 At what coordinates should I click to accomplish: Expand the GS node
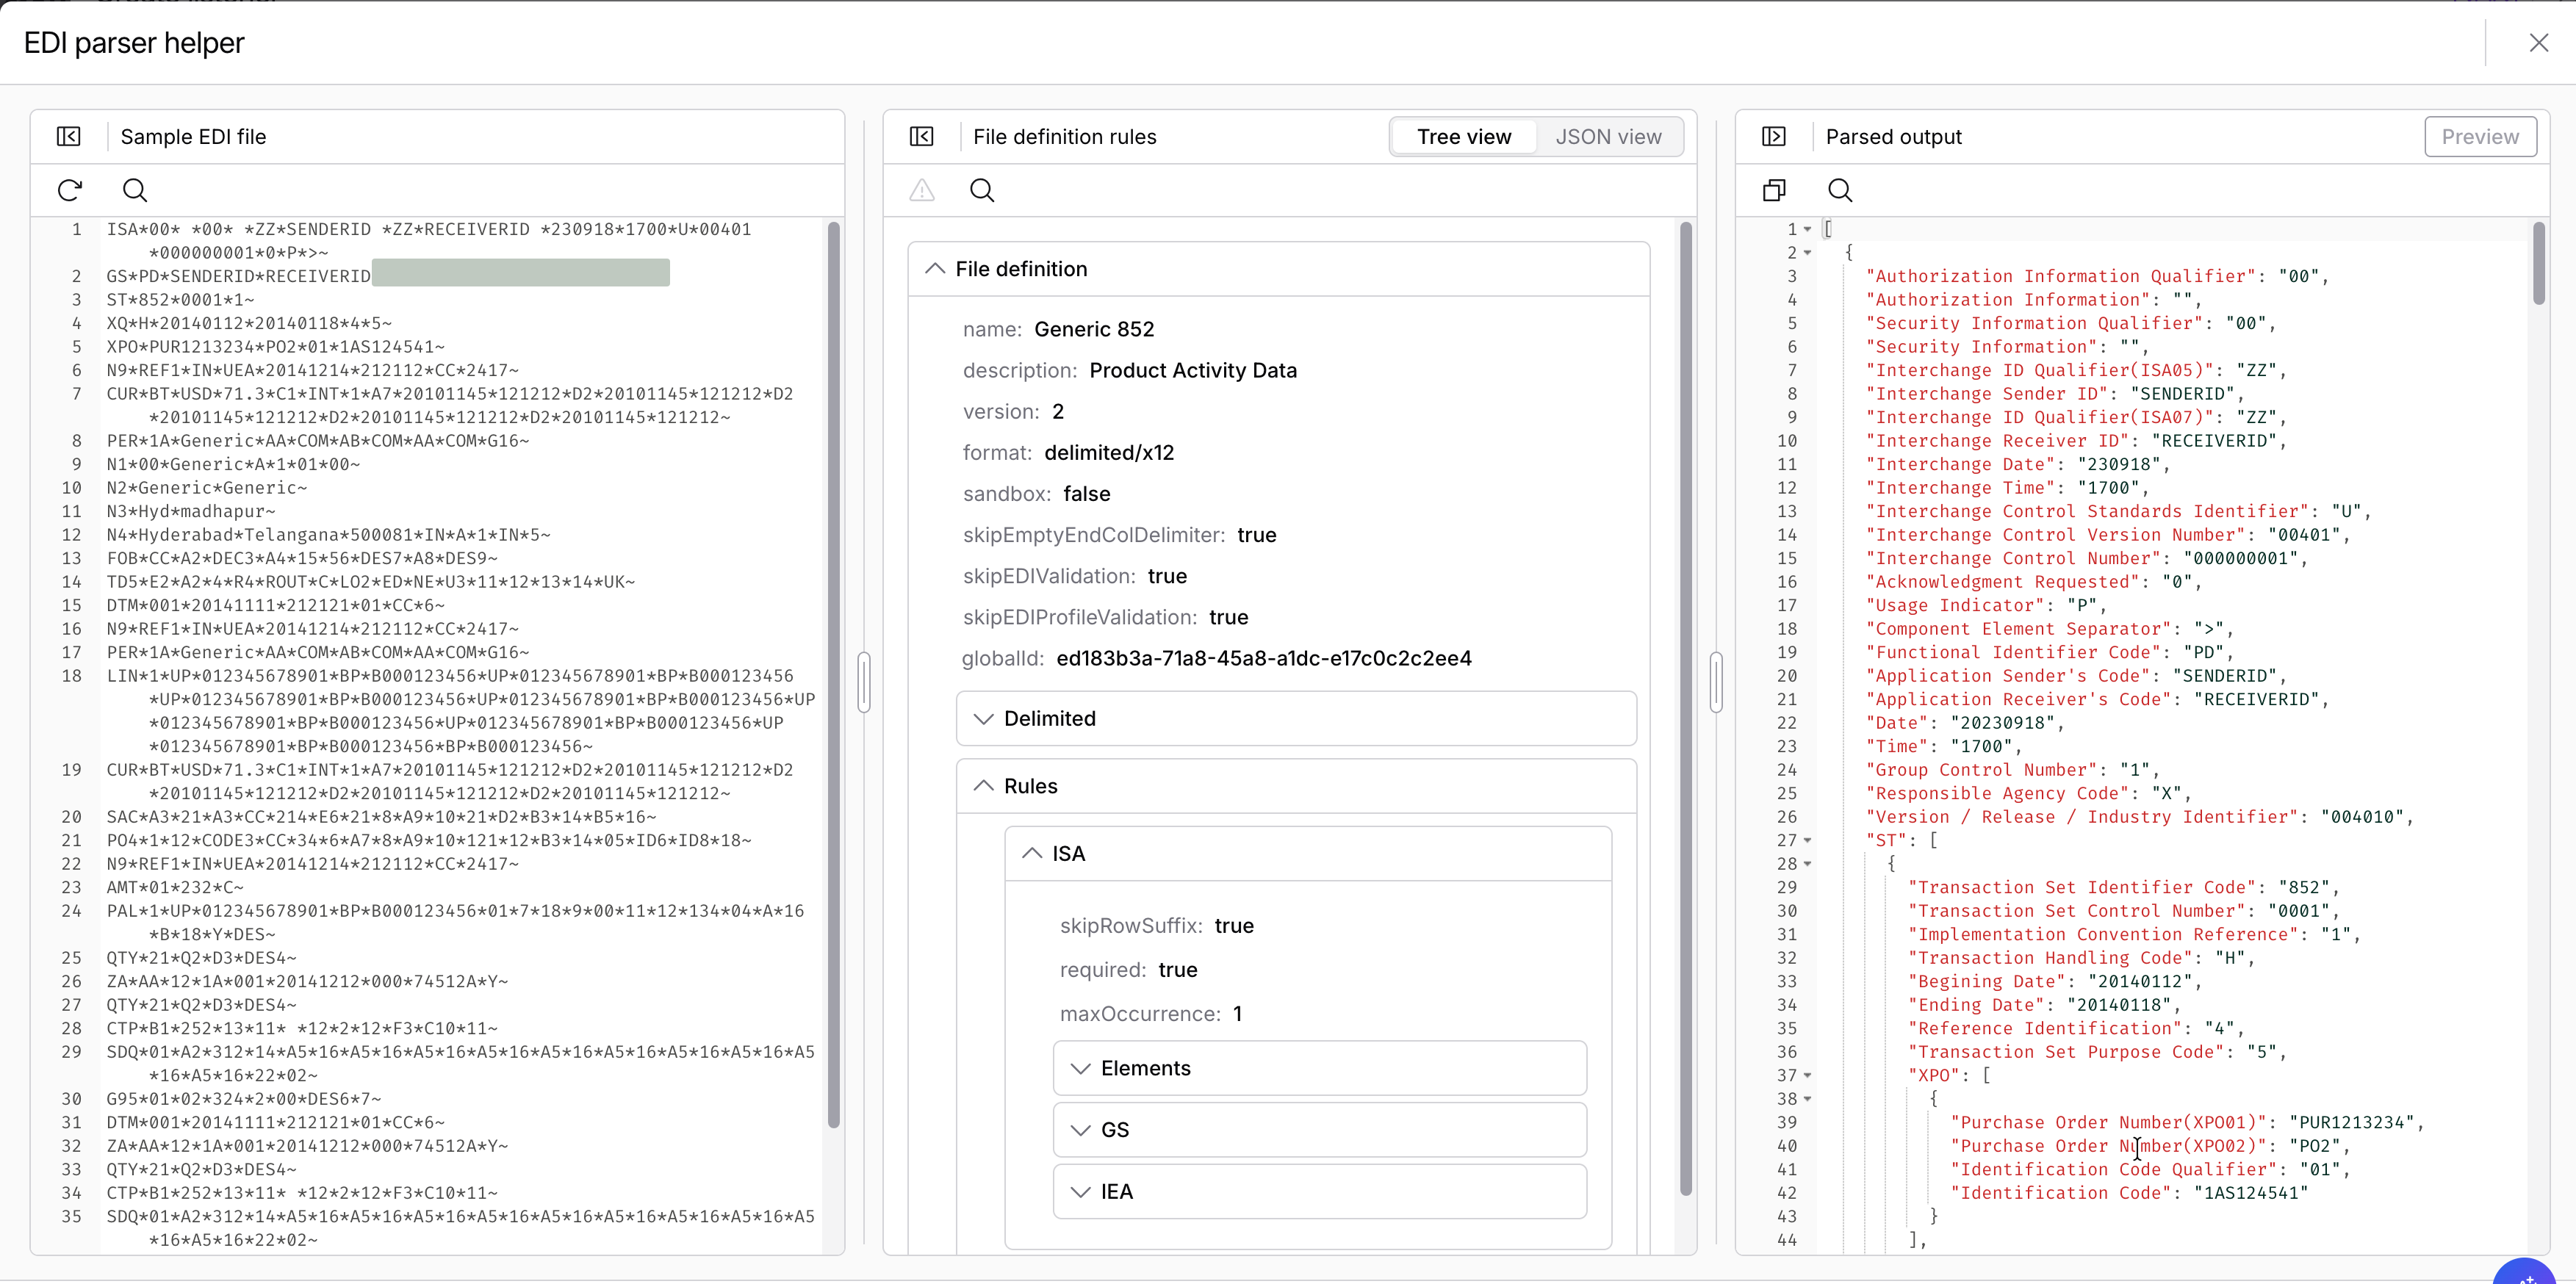click(1080, 1130)
